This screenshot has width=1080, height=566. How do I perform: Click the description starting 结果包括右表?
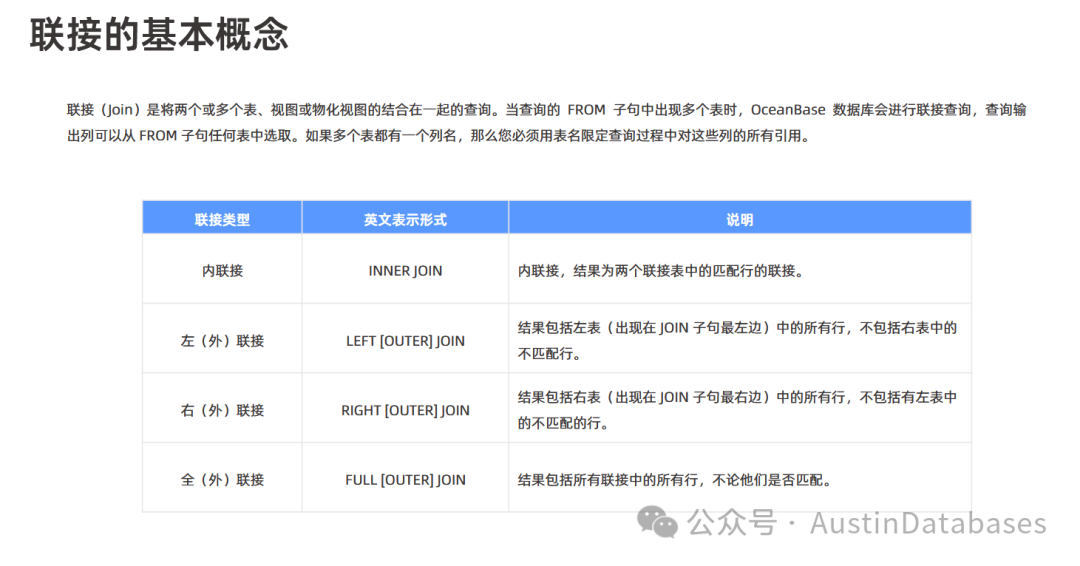[x=737, y=410]
